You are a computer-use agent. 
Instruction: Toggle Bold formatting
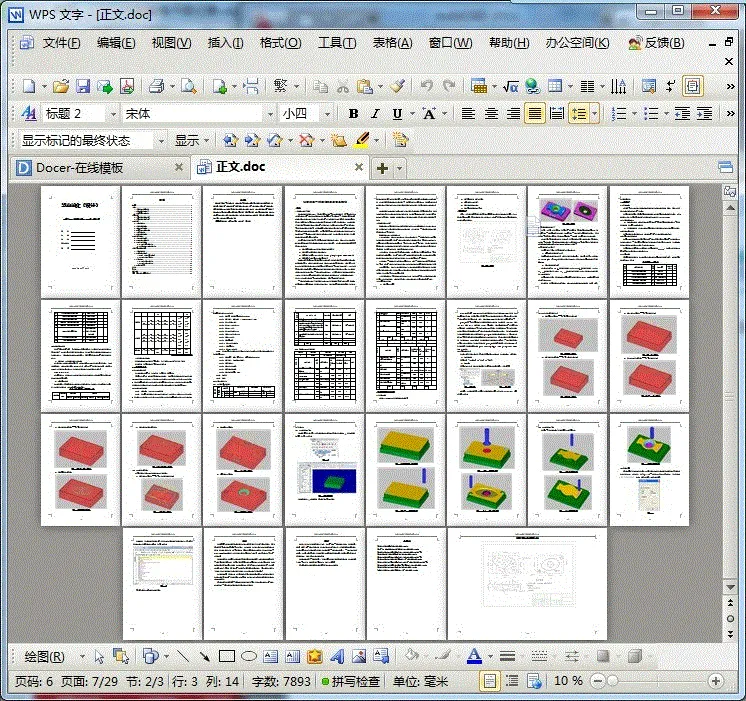(x=353, y=114)
